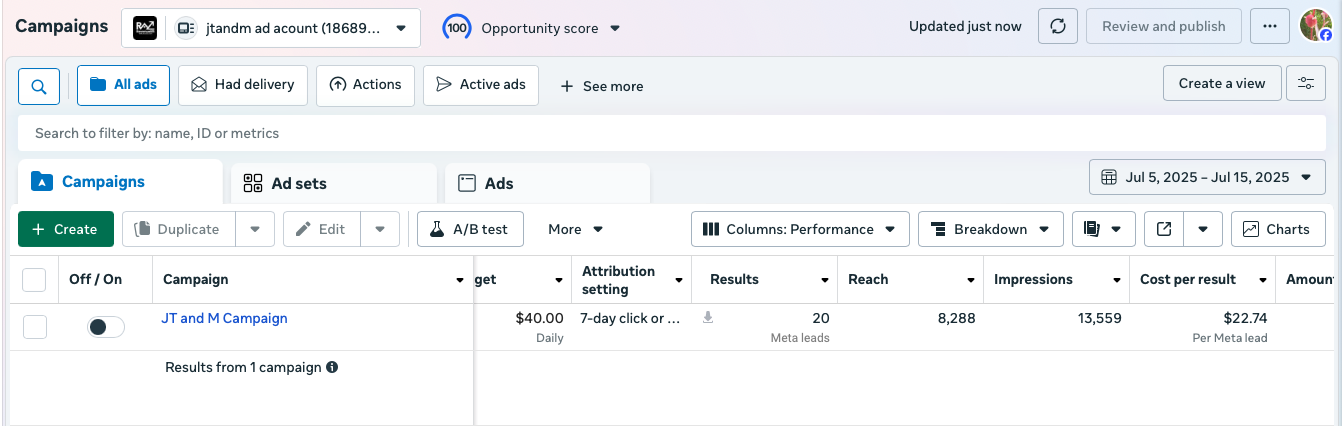Open the Columns: Performance dropdown
Screen dimensions: 1342x426
[x=800, y=229]
